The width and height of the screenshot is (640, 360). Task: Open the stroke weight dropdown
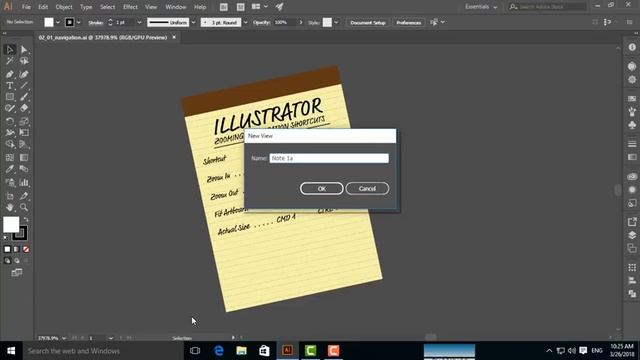tap(139, 22)
